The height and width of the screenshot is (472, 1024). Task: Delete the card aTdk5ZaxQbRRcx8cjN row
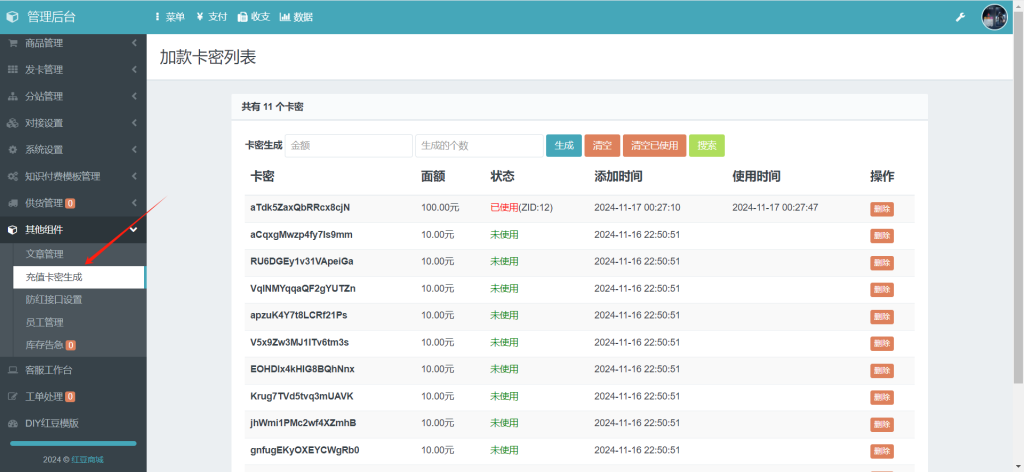[x=881, y=209]
